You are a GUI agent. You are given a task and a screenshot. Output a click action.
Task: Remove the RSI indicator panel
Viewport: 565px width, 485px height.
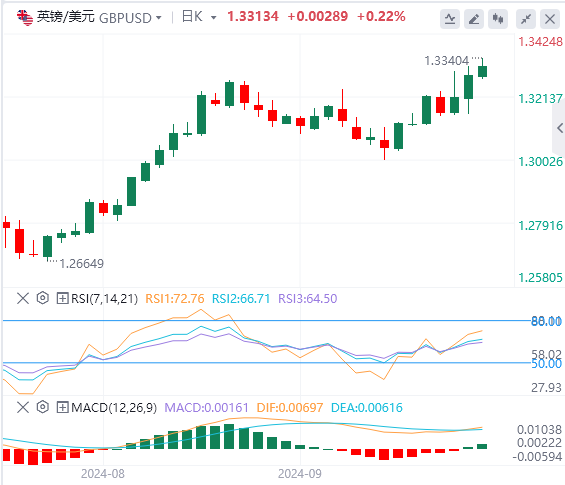(x=23, y=298)
